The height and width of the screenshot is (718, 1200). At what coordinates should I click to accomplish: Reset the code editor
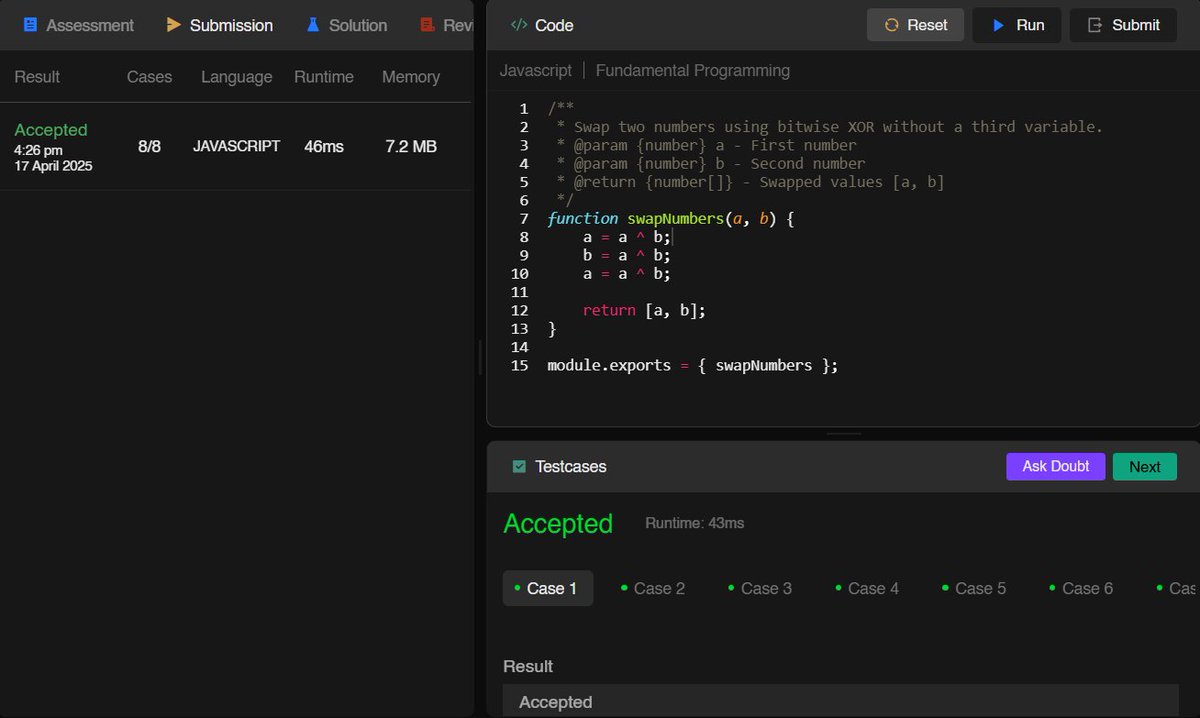(x=915, y=25)
